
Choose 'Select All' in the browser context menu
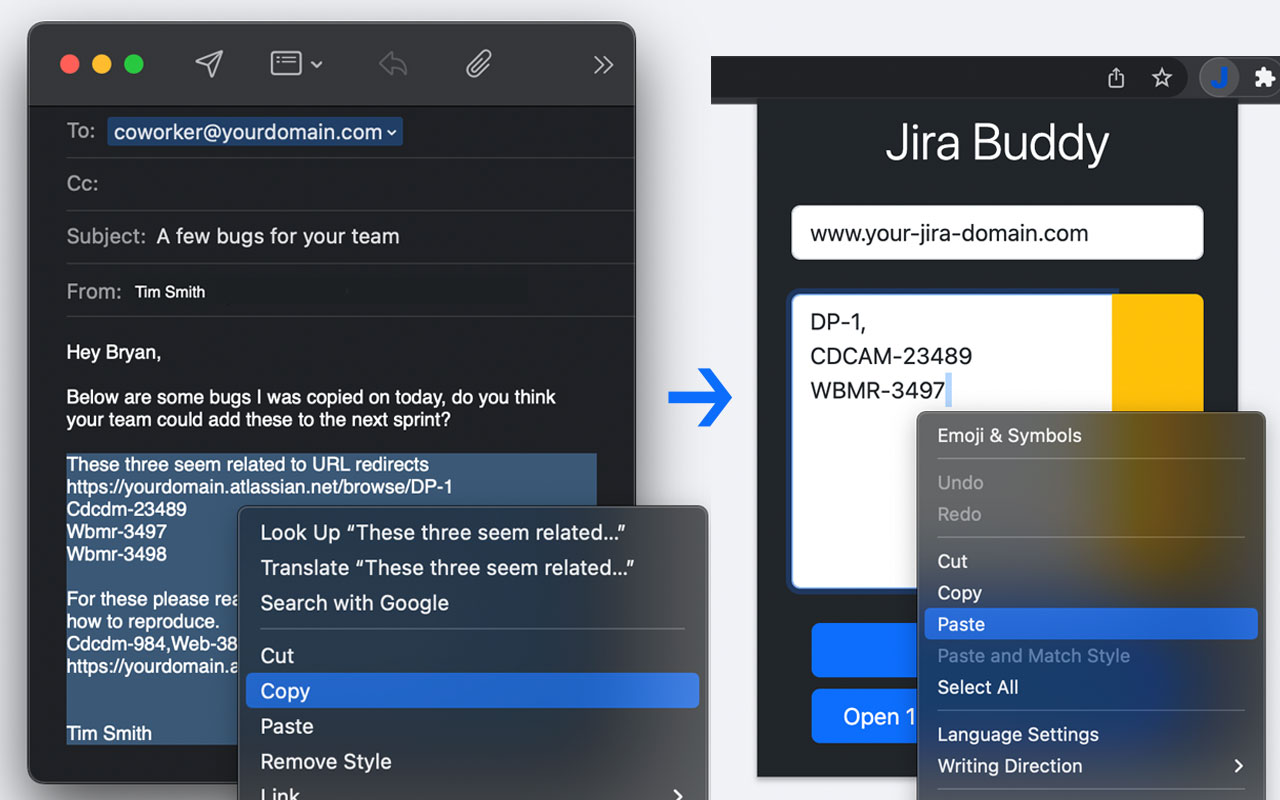(1091, 687)
